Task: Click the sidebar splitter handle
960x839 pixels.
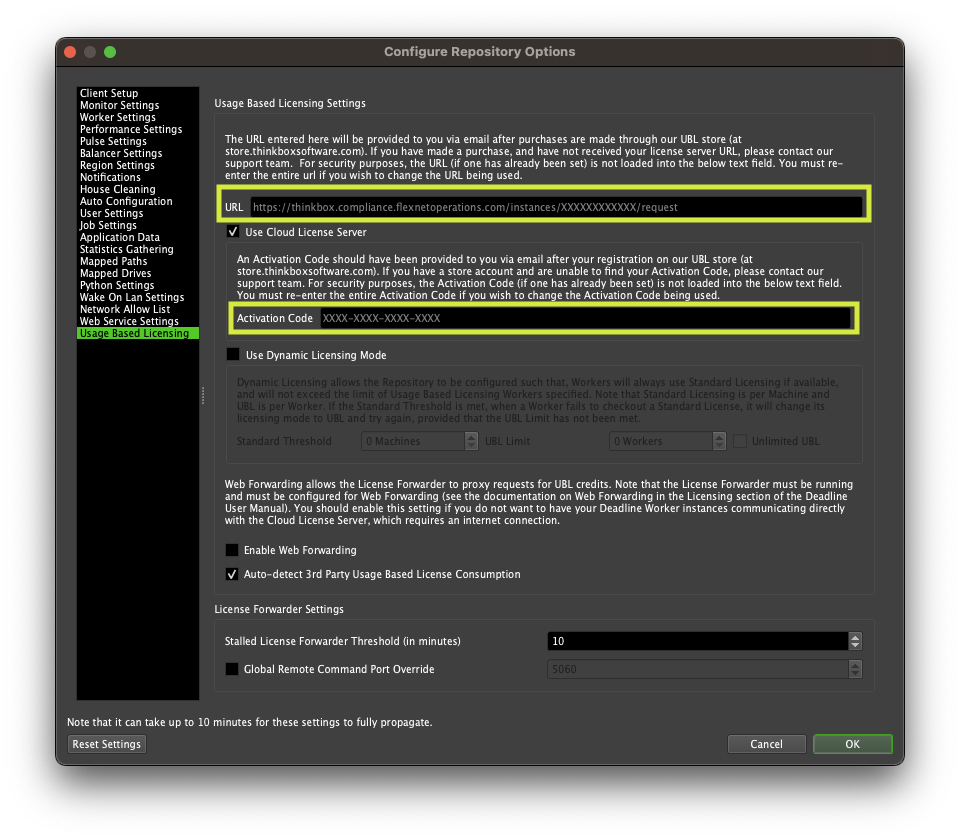Action: (x=203, y=395)
